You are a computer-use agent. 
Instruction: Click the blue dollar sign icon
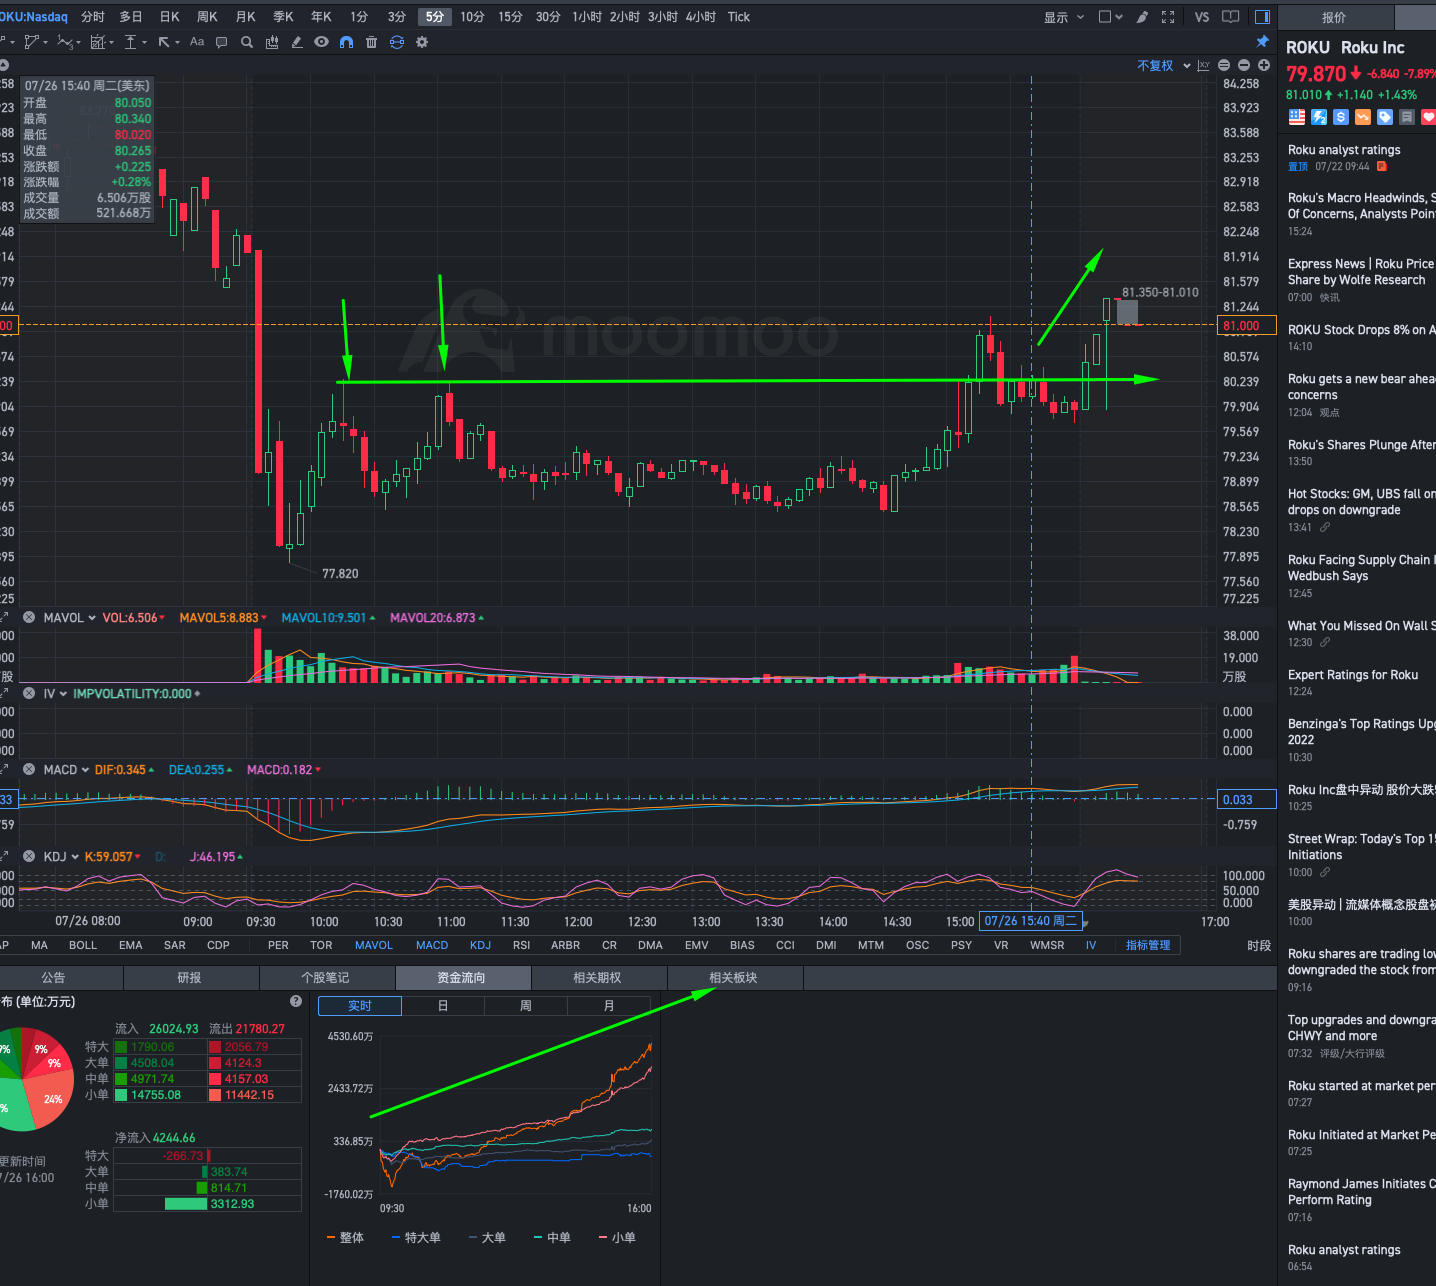click(x=1341, y=117)
